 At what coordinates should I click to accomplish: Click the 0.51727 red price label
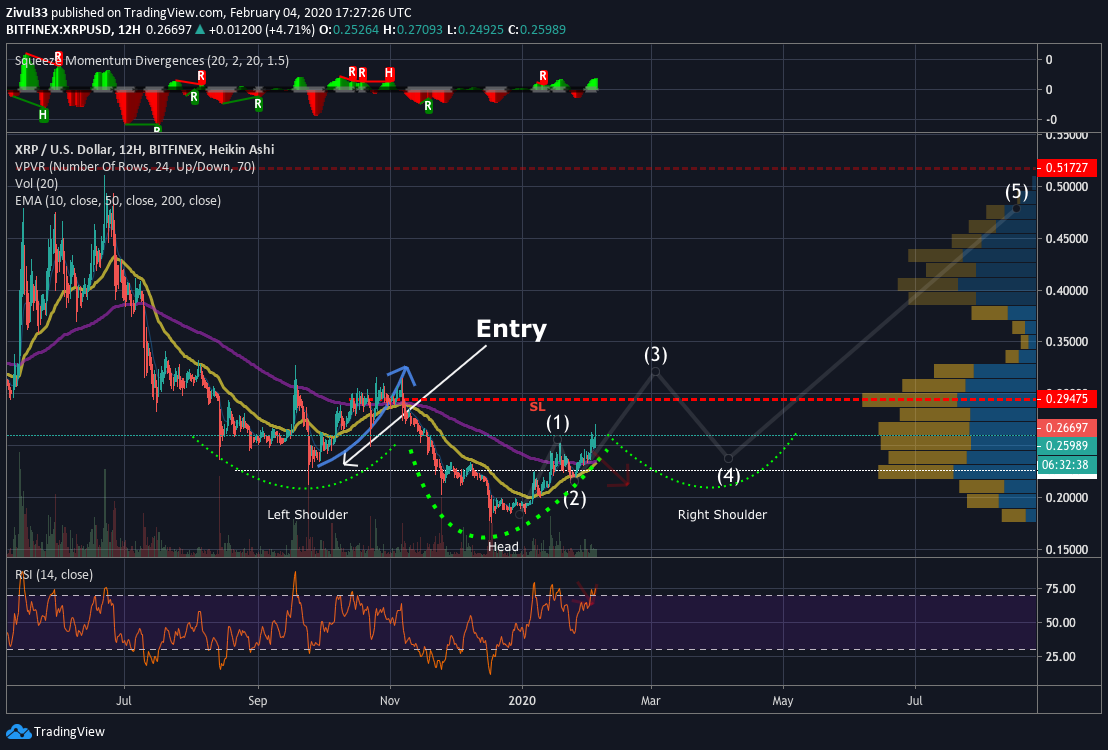pos(1066,168)
